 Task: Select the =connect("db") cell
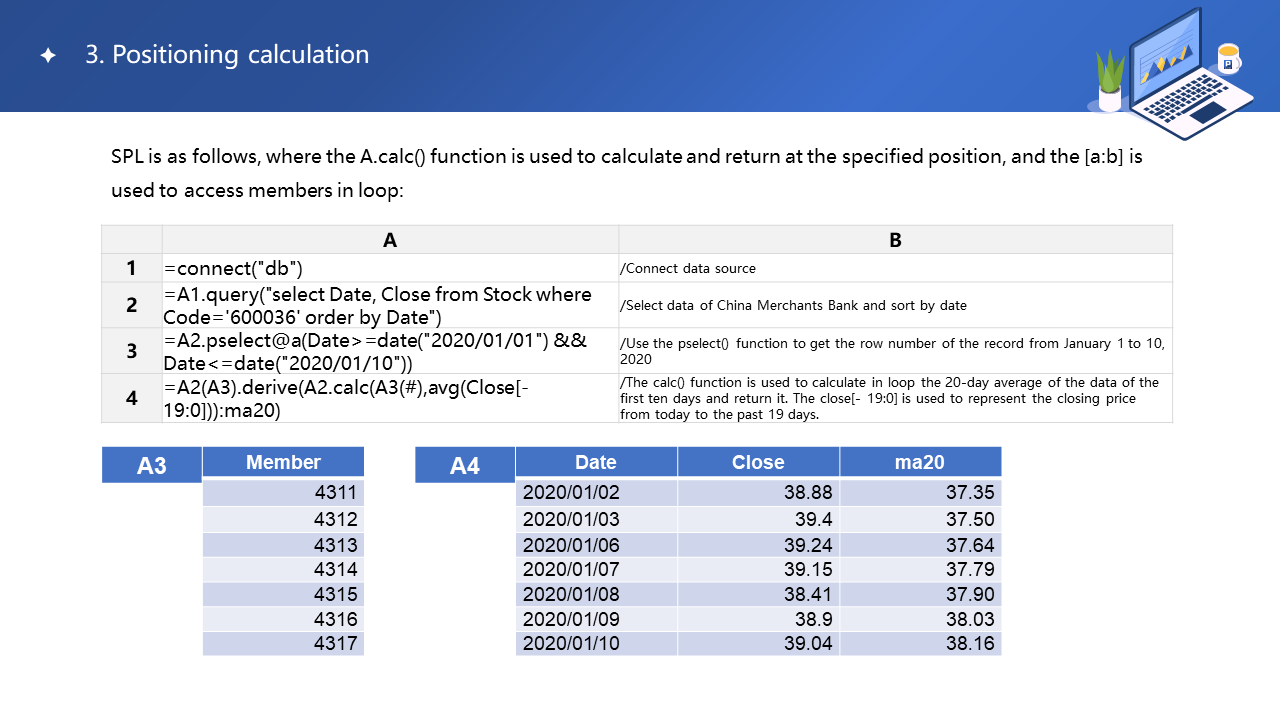click(390, 268)
